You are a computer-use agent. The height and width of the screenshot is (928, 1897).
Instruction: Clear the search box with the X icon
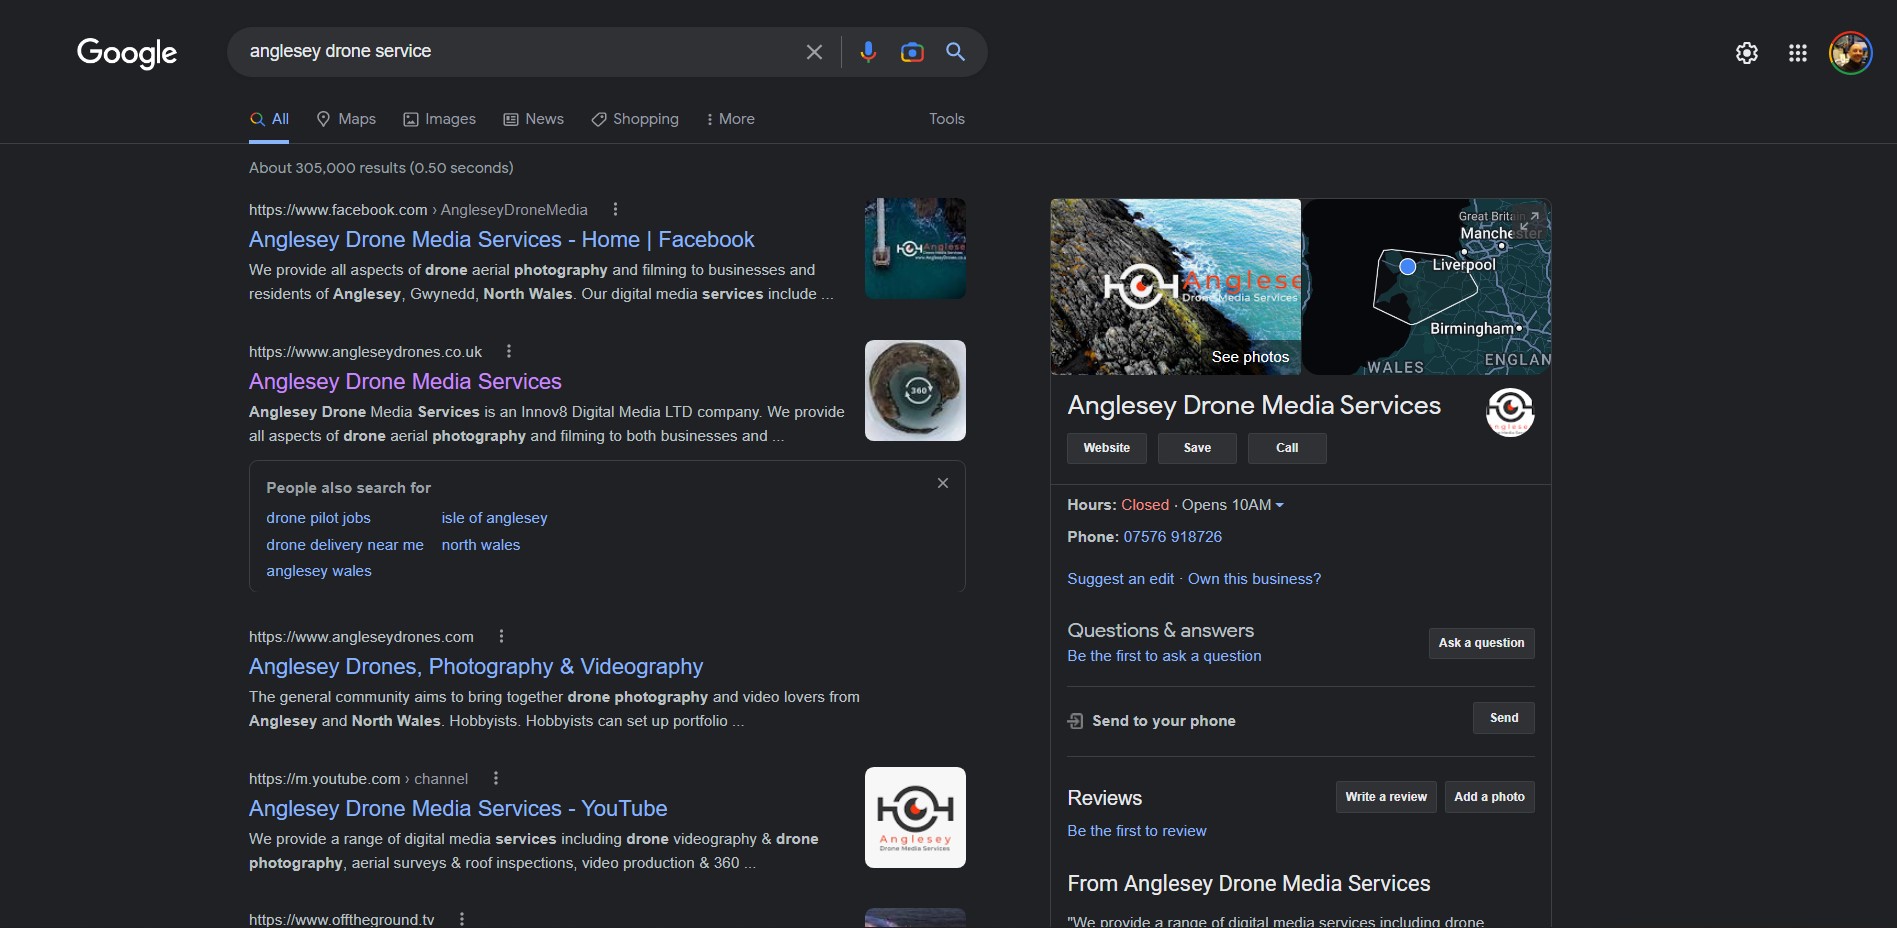click(x=814, y=52)
